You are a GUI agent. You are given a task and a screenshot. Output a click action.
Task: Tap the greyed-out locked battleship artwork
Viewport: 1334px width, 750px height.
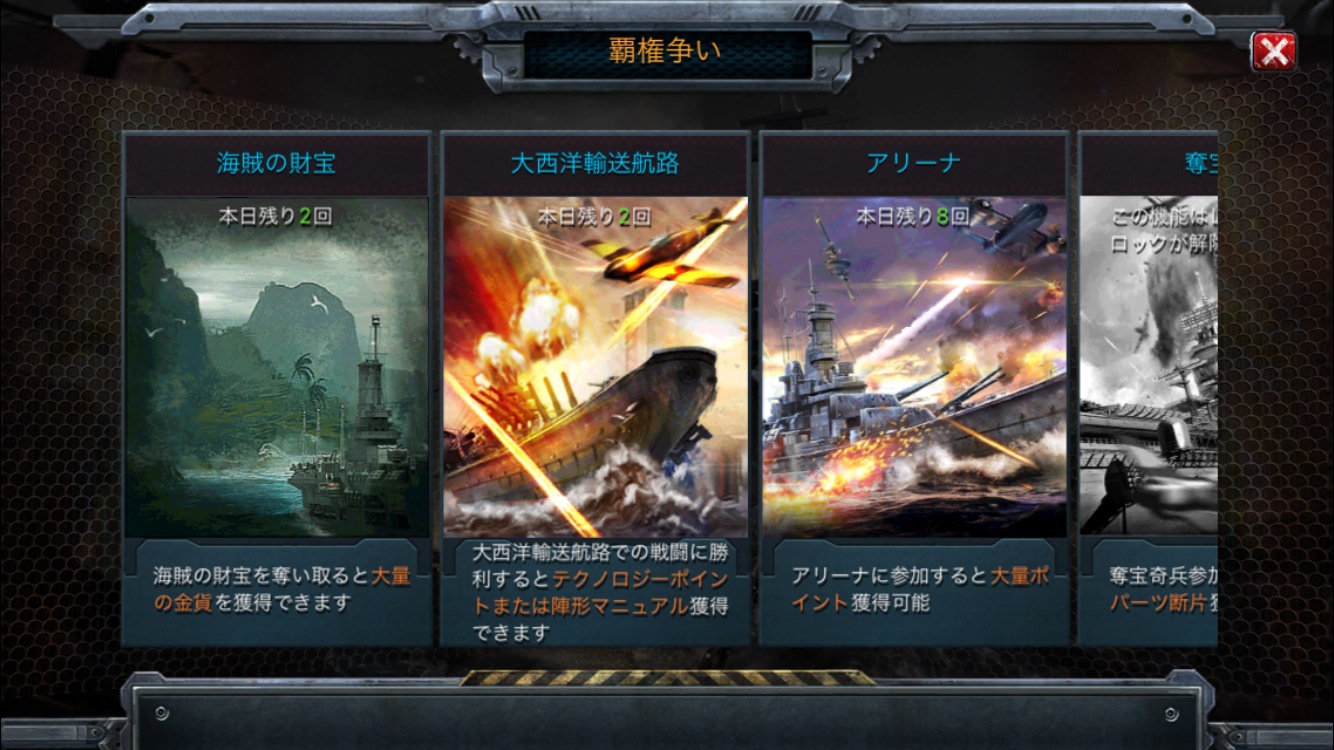1149,367
